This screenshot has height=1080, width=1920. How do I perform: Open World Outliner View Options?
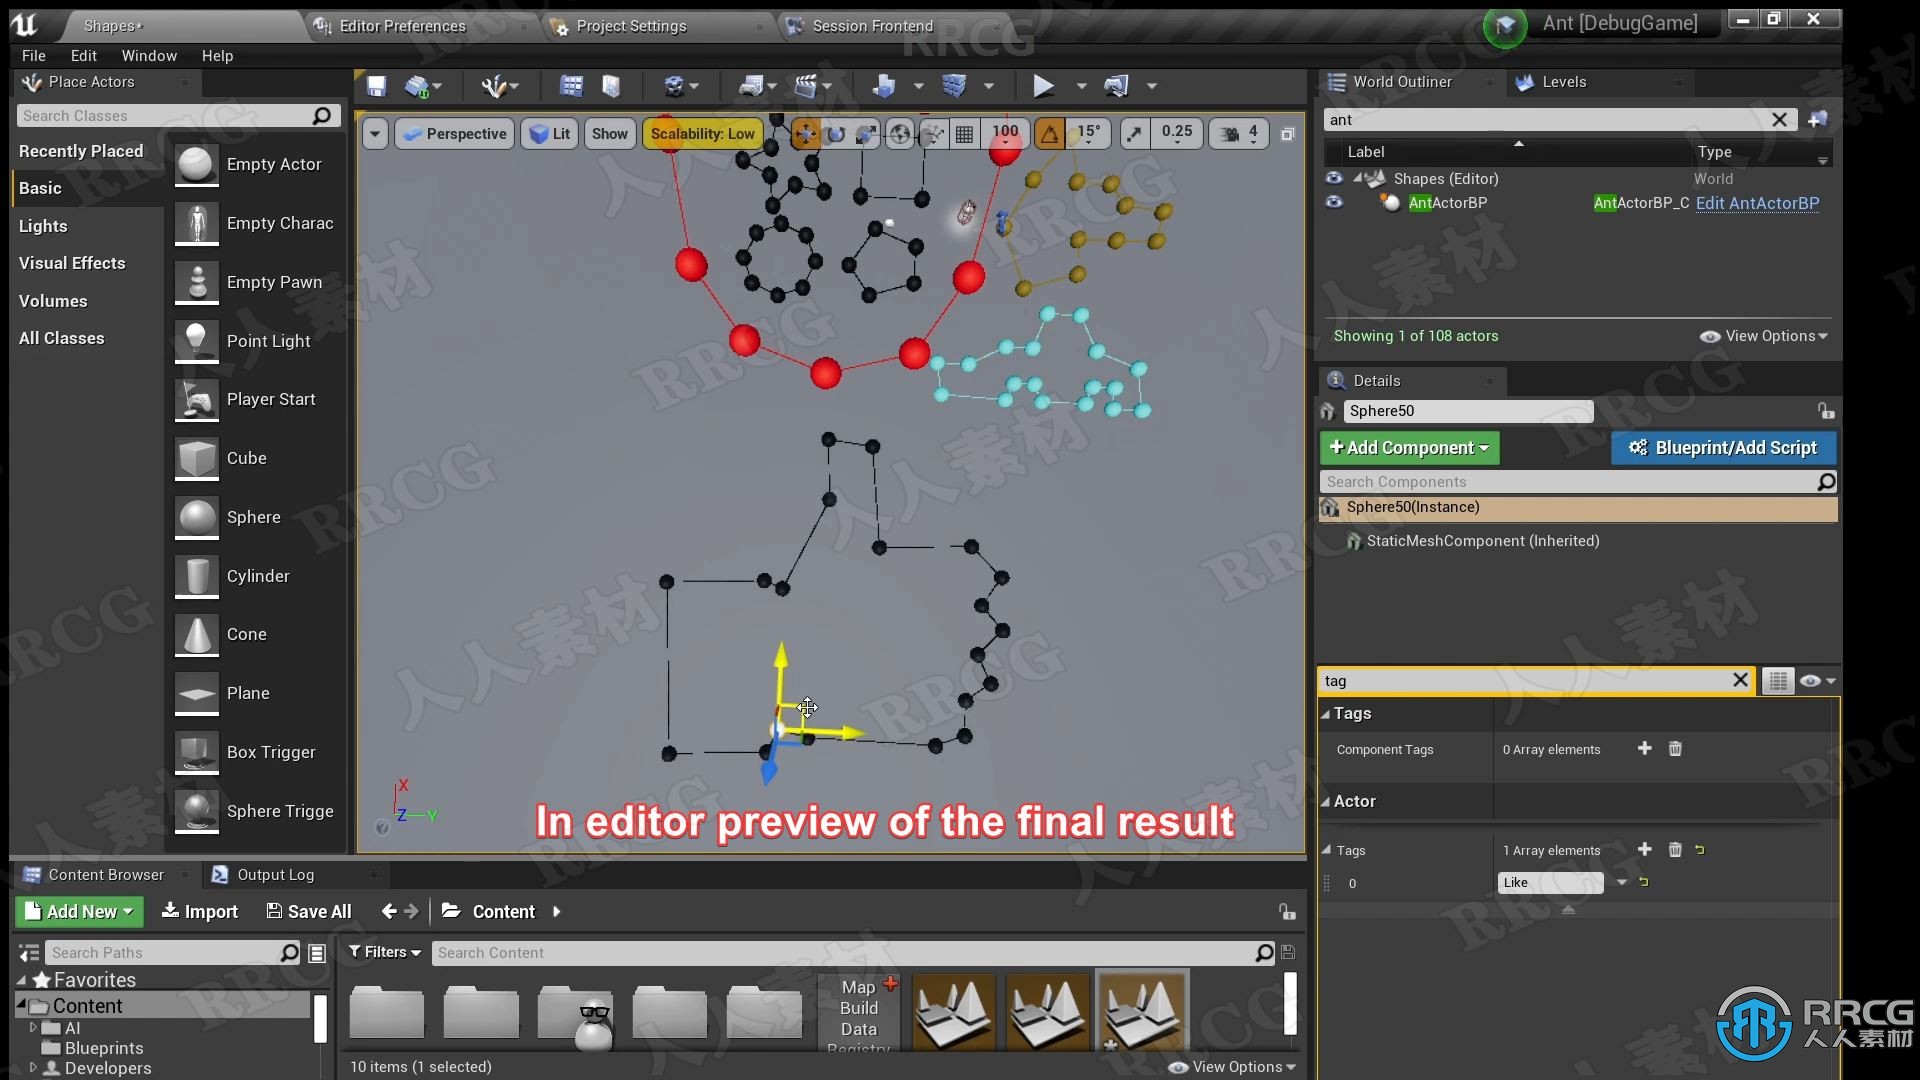pos(1764,336)
